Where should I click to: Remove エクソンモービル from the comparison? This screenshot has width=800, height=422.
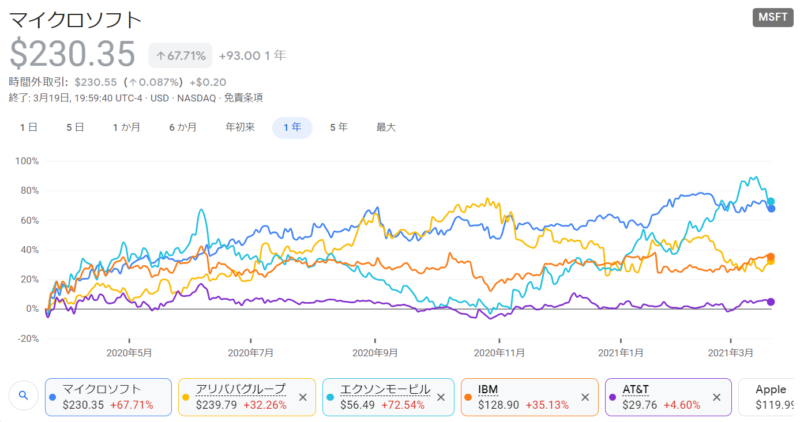[441, 397]
